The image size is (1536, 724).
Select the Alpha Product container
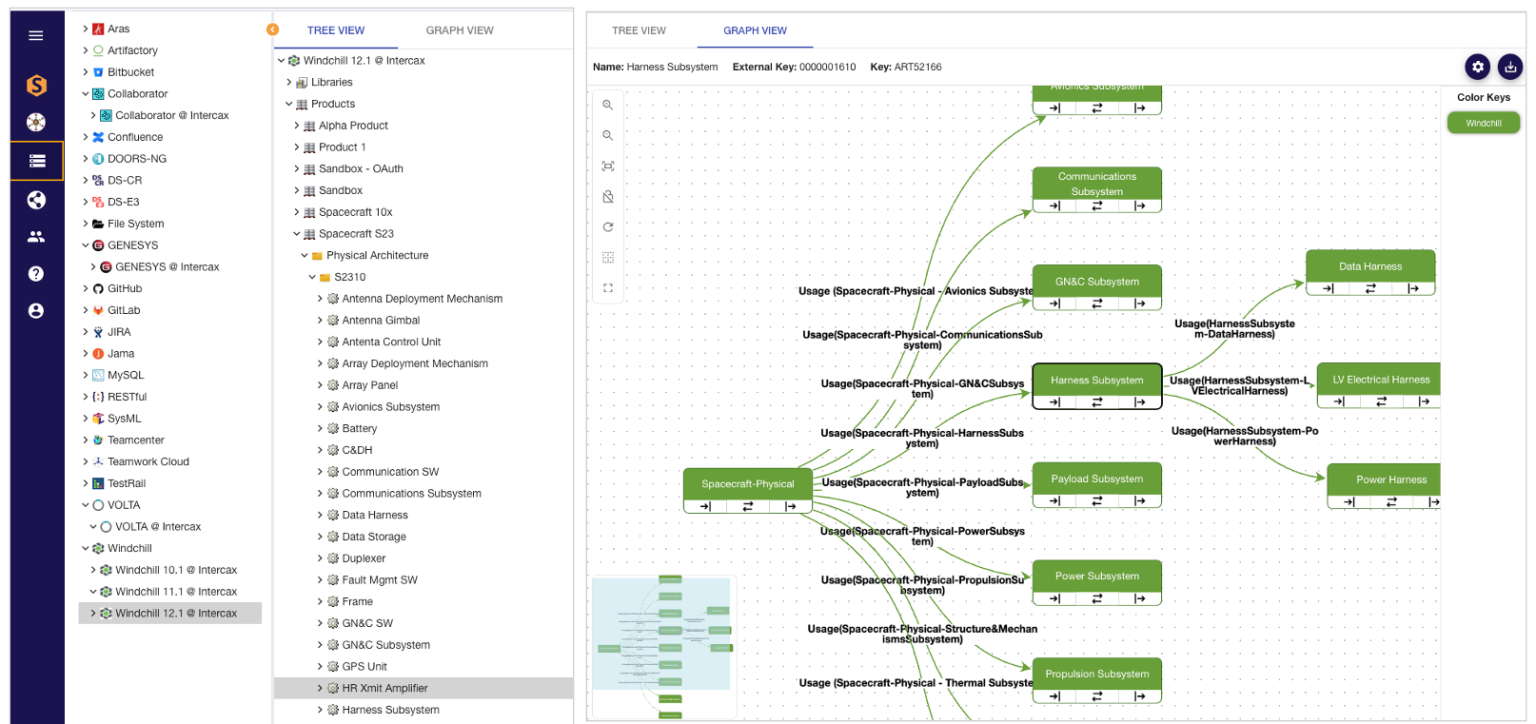pyautogui.click(x=353, y=125)
